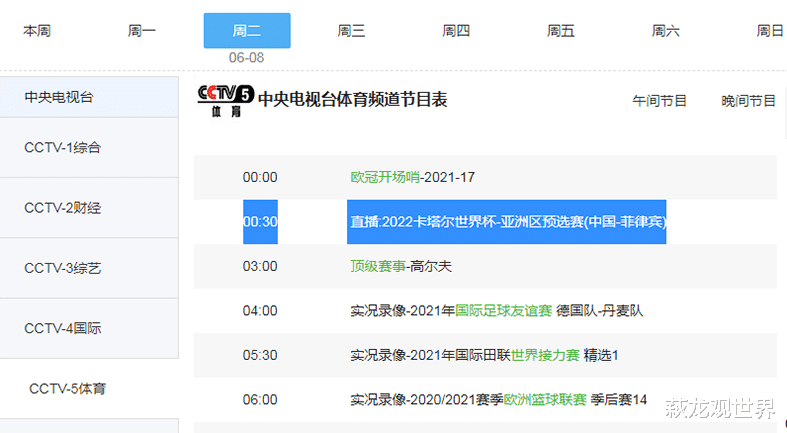Click the highlighted 00:30 time cell

click(260, 222)
